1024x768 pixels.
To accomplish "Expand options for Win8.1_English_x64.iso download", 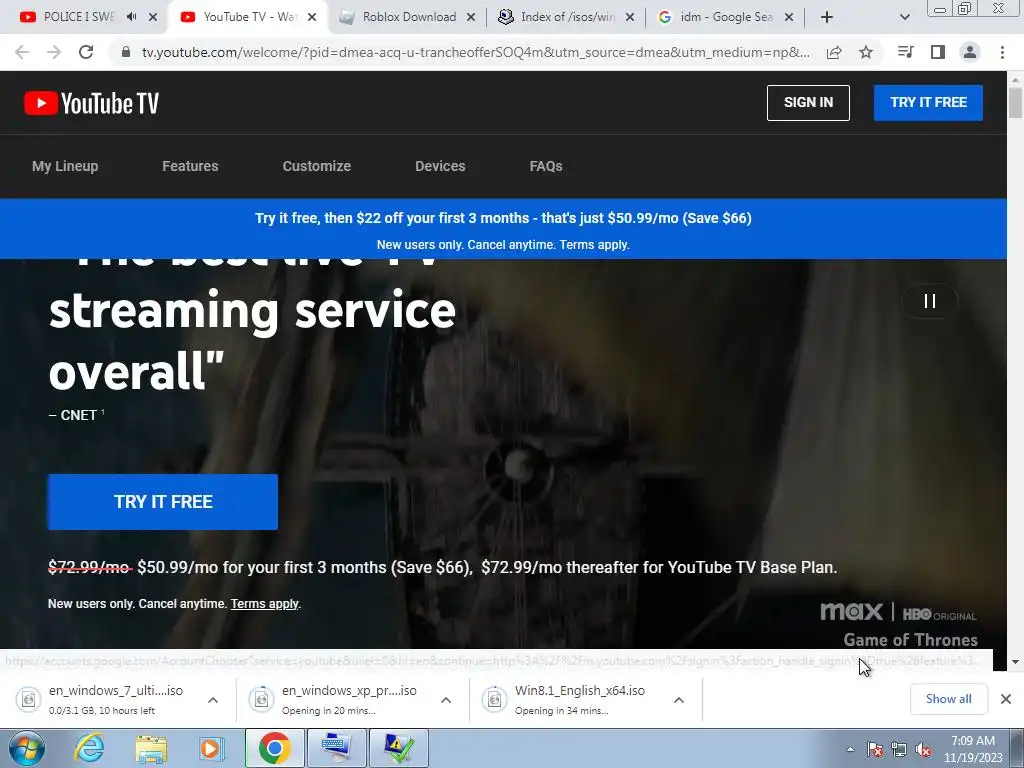I will [679, 700].
